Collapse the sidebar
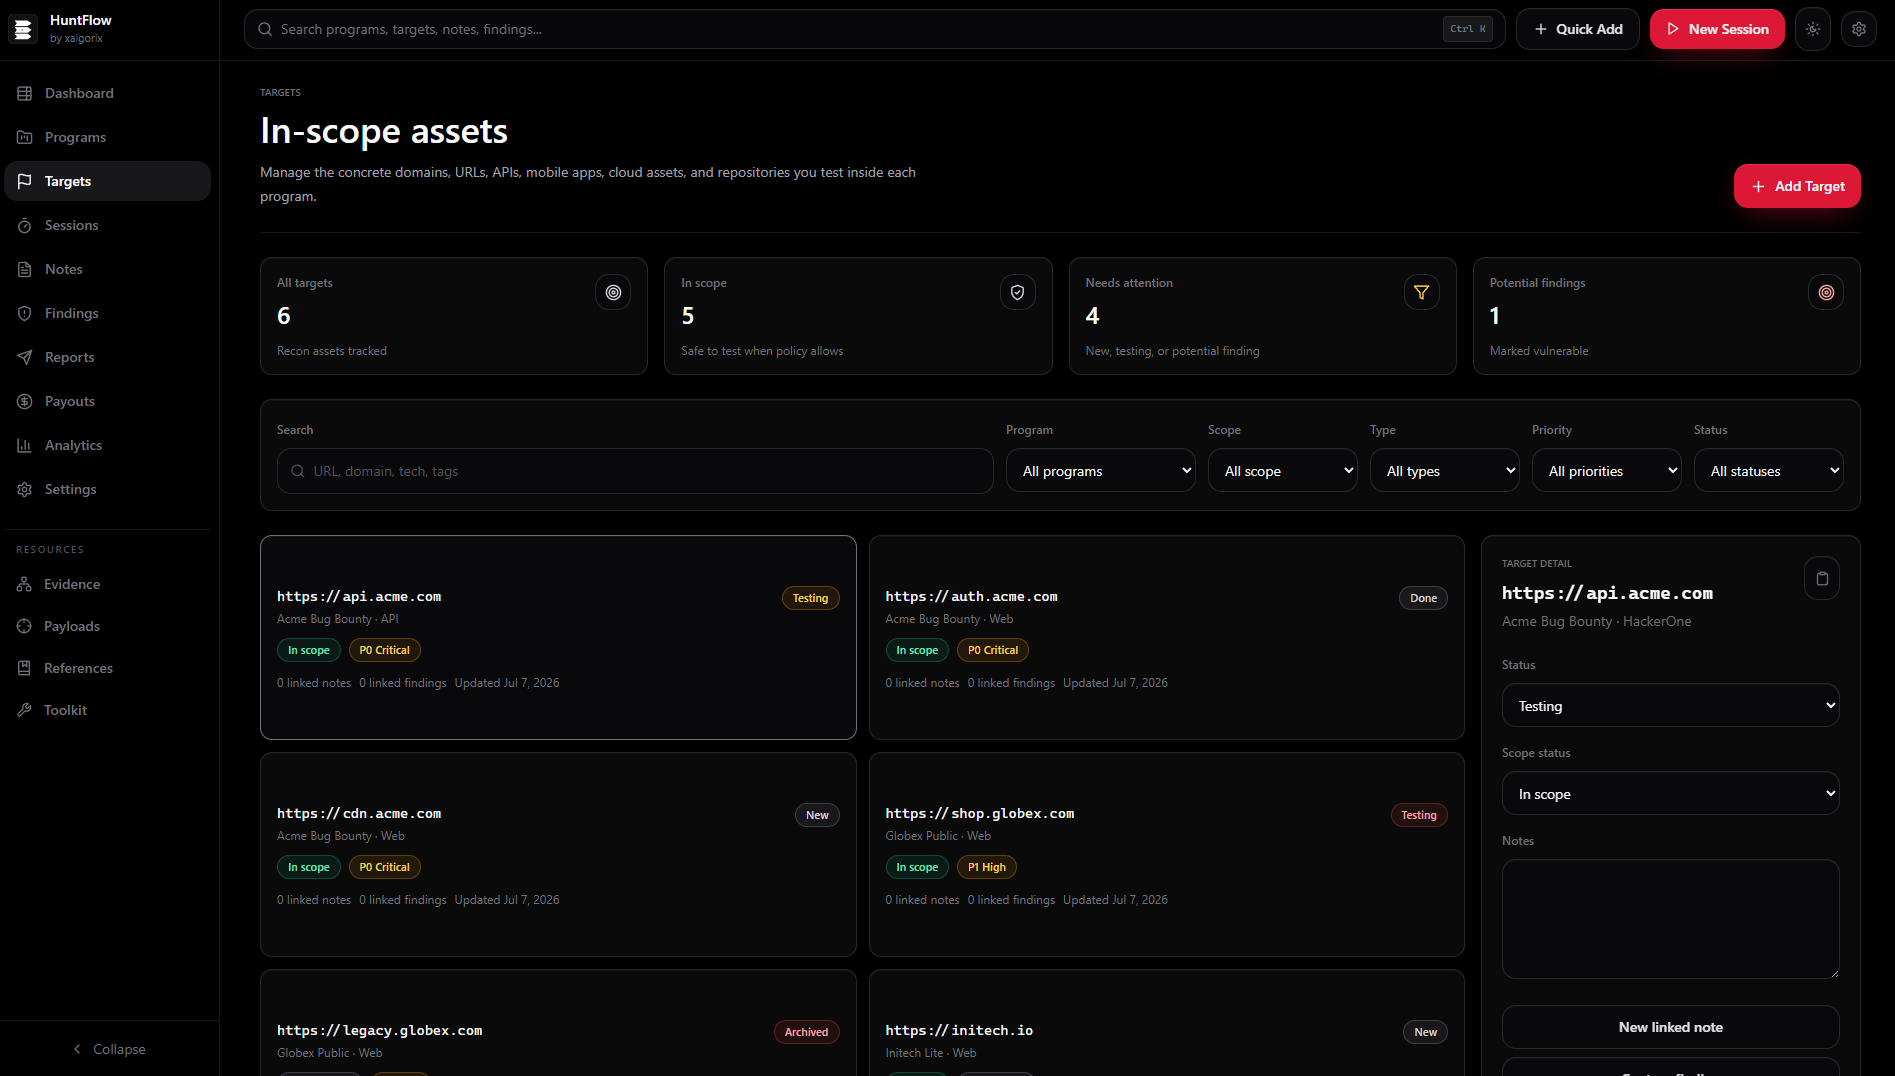This screenshot has width=1895, height=1076. 109,1049
